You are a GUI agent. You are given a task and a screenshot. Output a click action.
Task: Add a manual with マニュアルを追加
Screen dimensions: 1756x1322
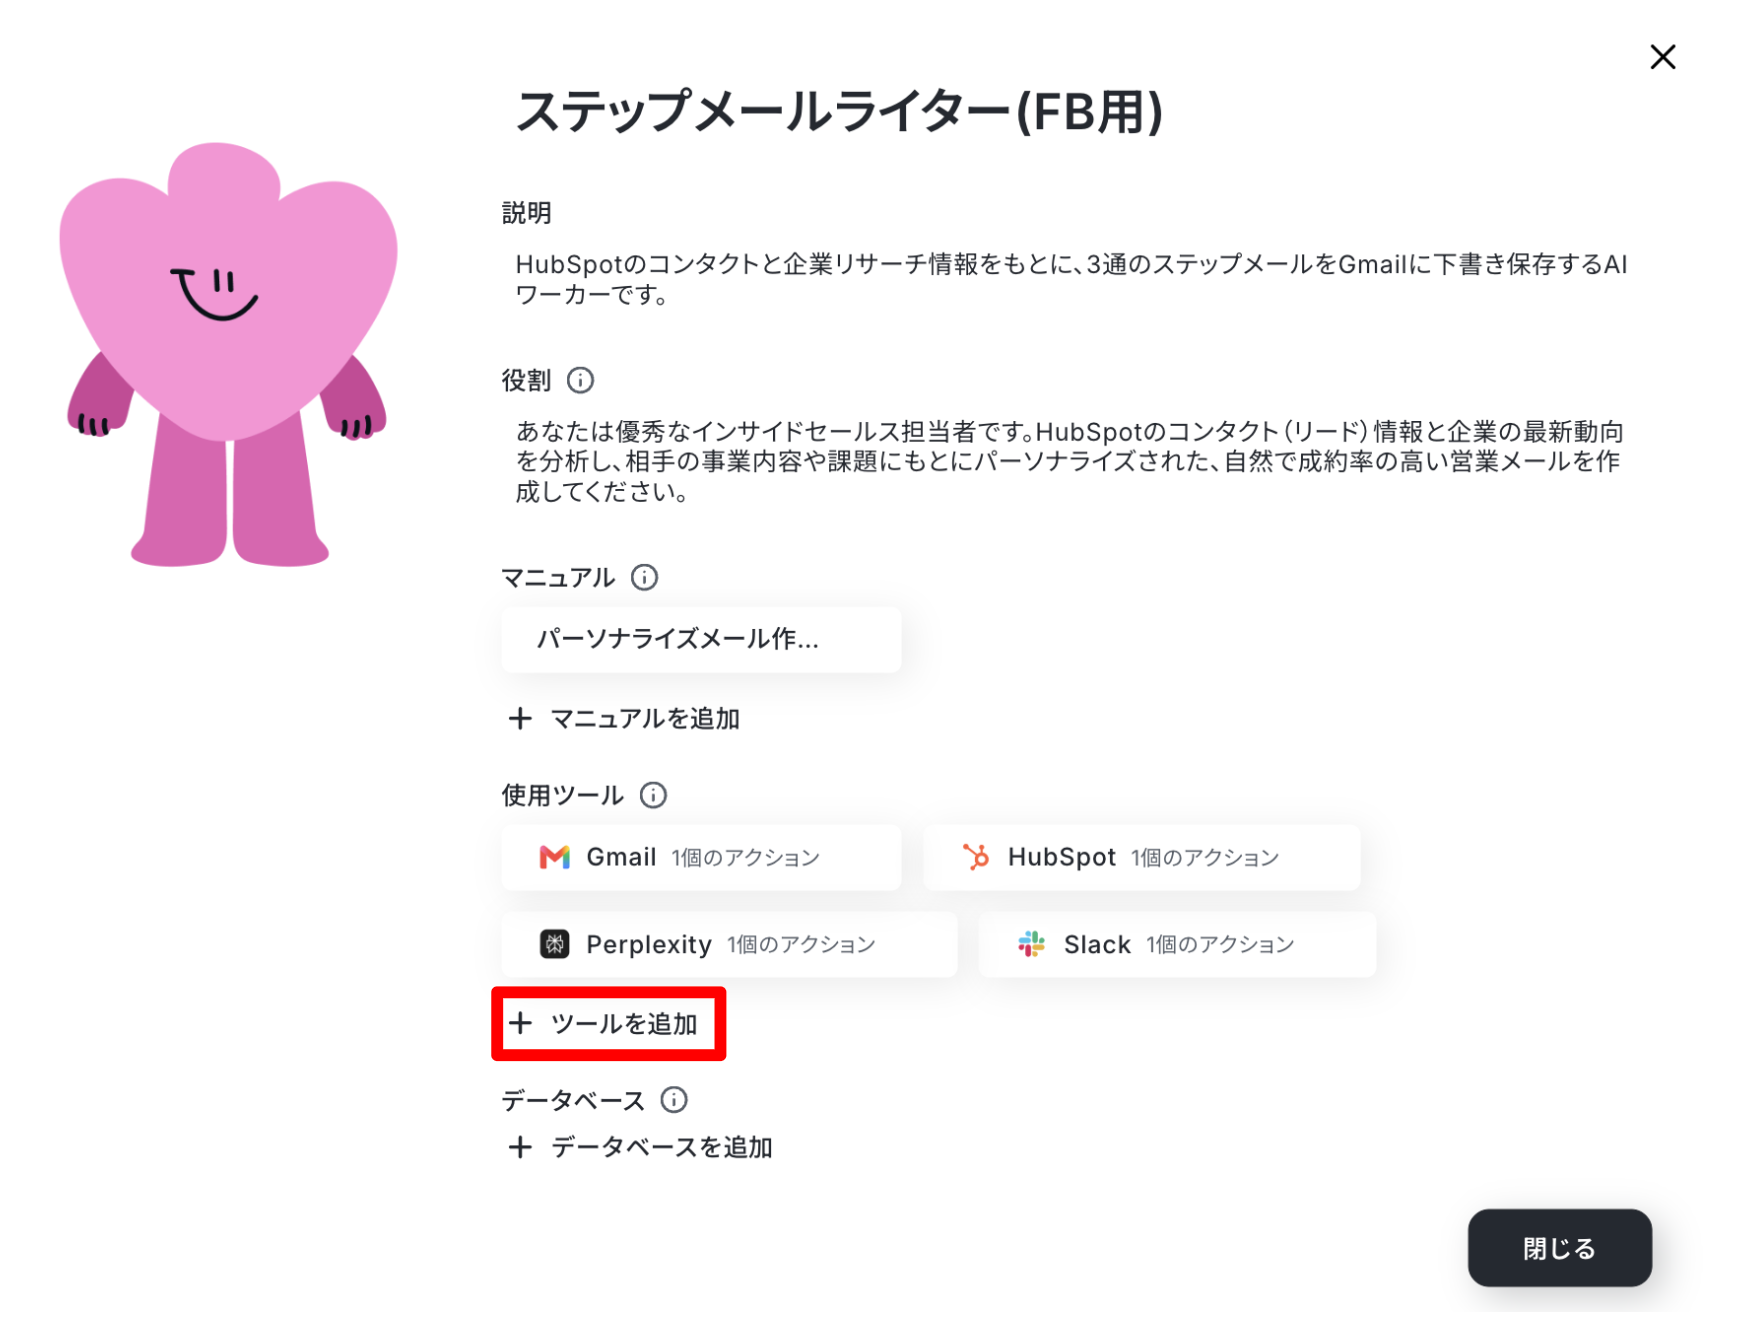[x=624, y=718]
